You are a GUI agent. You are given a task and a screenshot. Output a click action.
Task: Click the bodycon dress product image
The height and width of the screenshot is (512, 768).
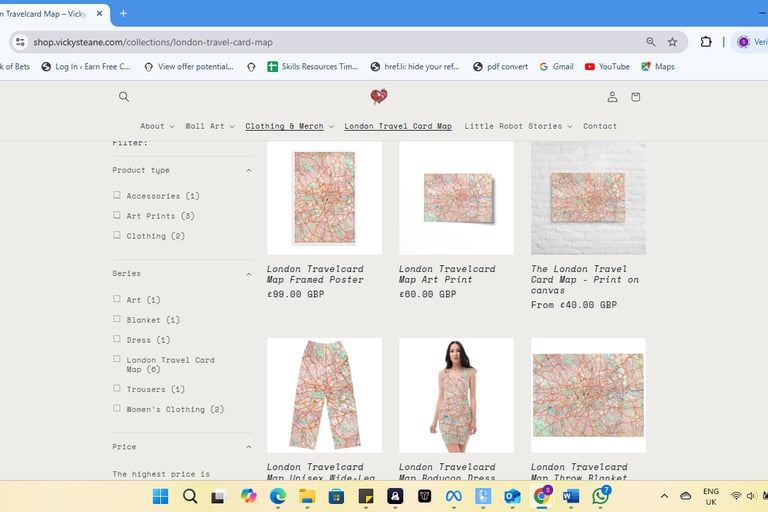pyautogui.click(x=456, y=395)
